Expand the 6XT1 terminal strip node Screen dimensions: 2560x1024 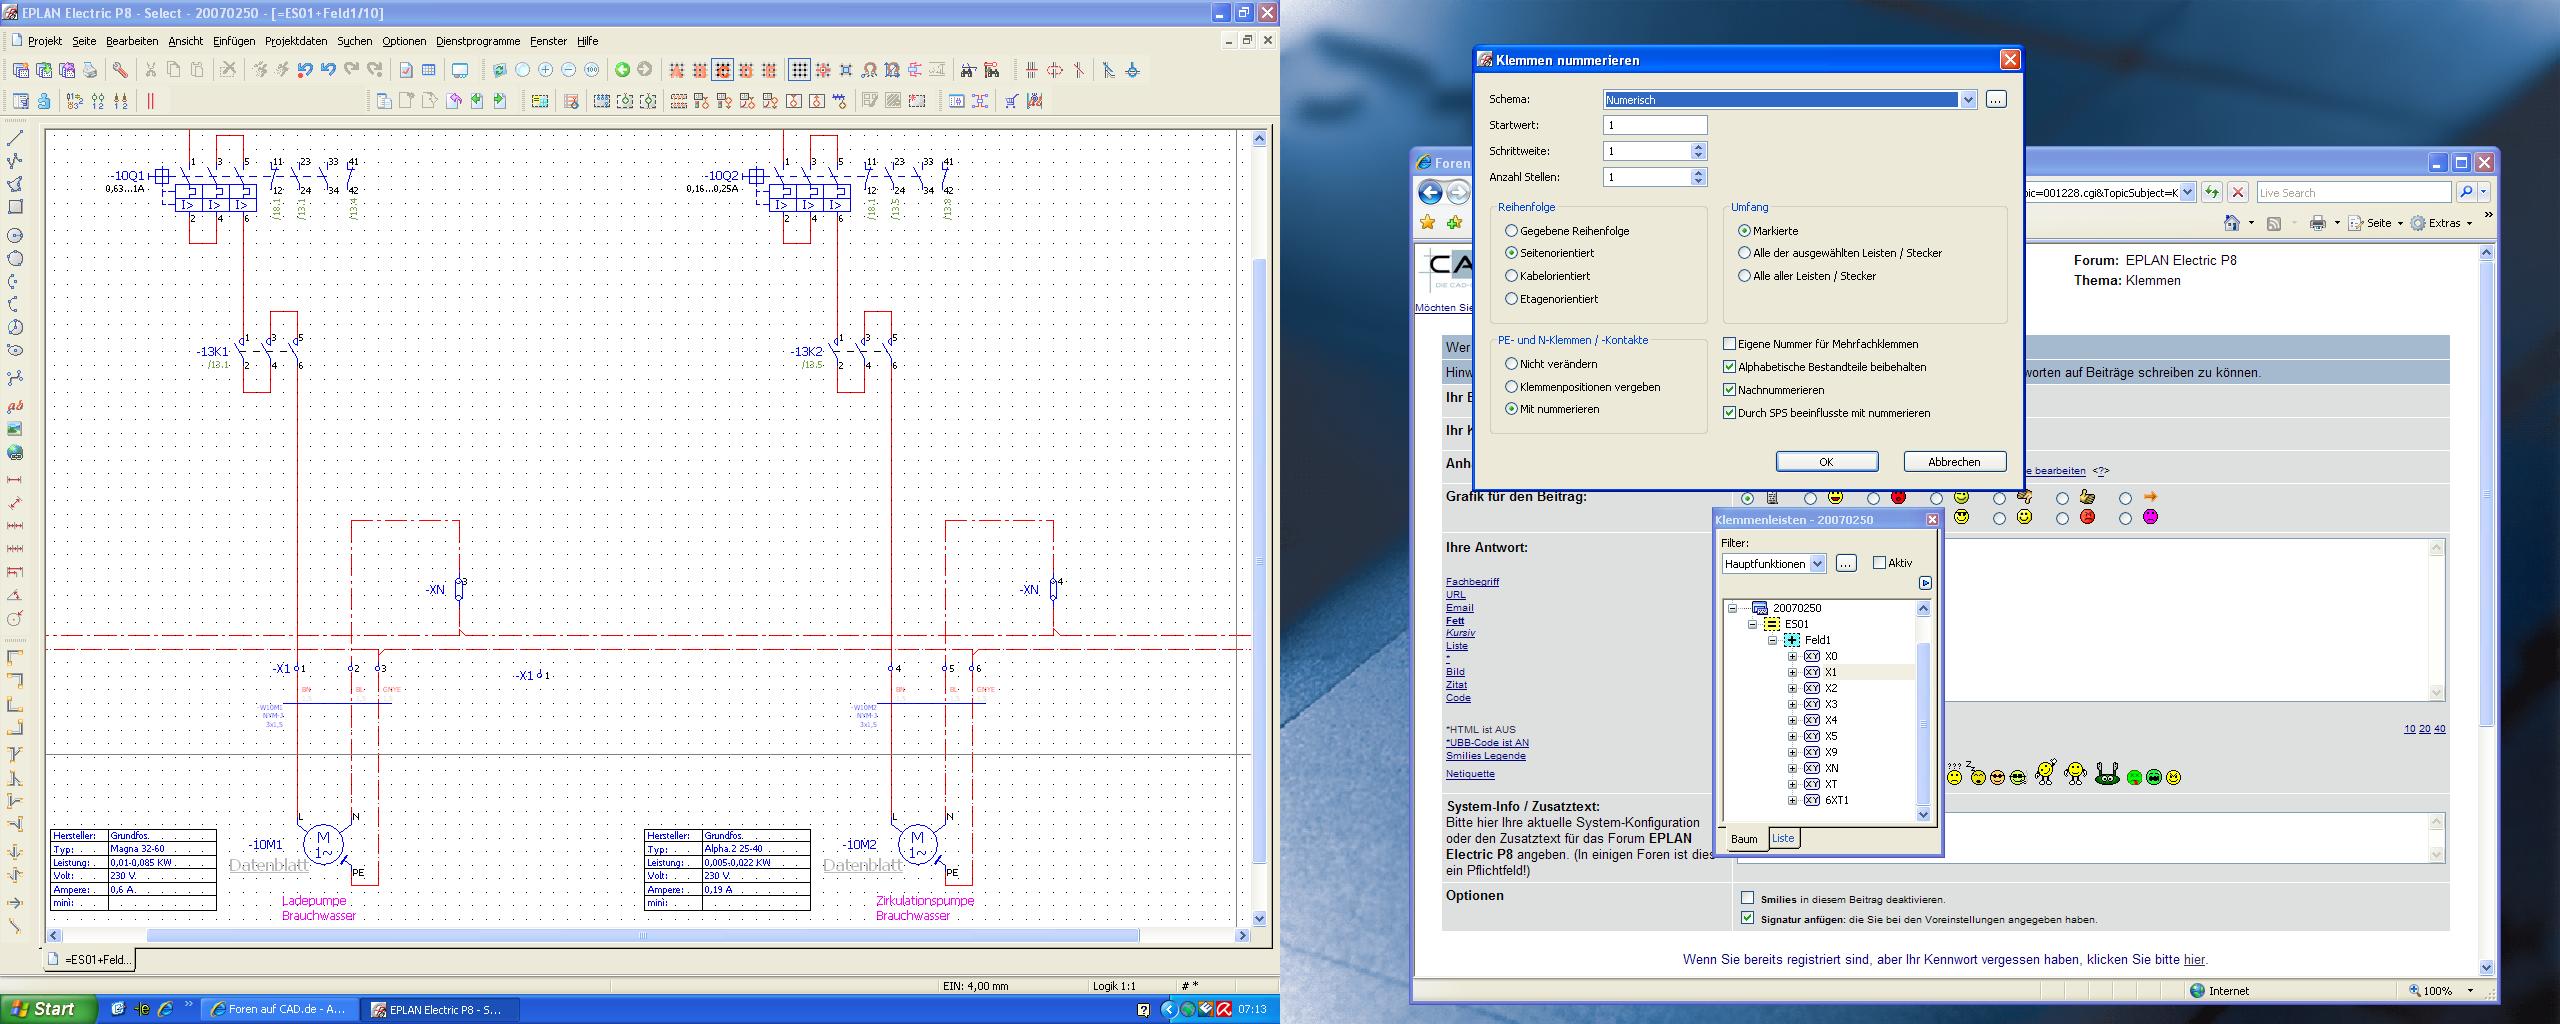pyautogui.click(x=1792, y=801)
